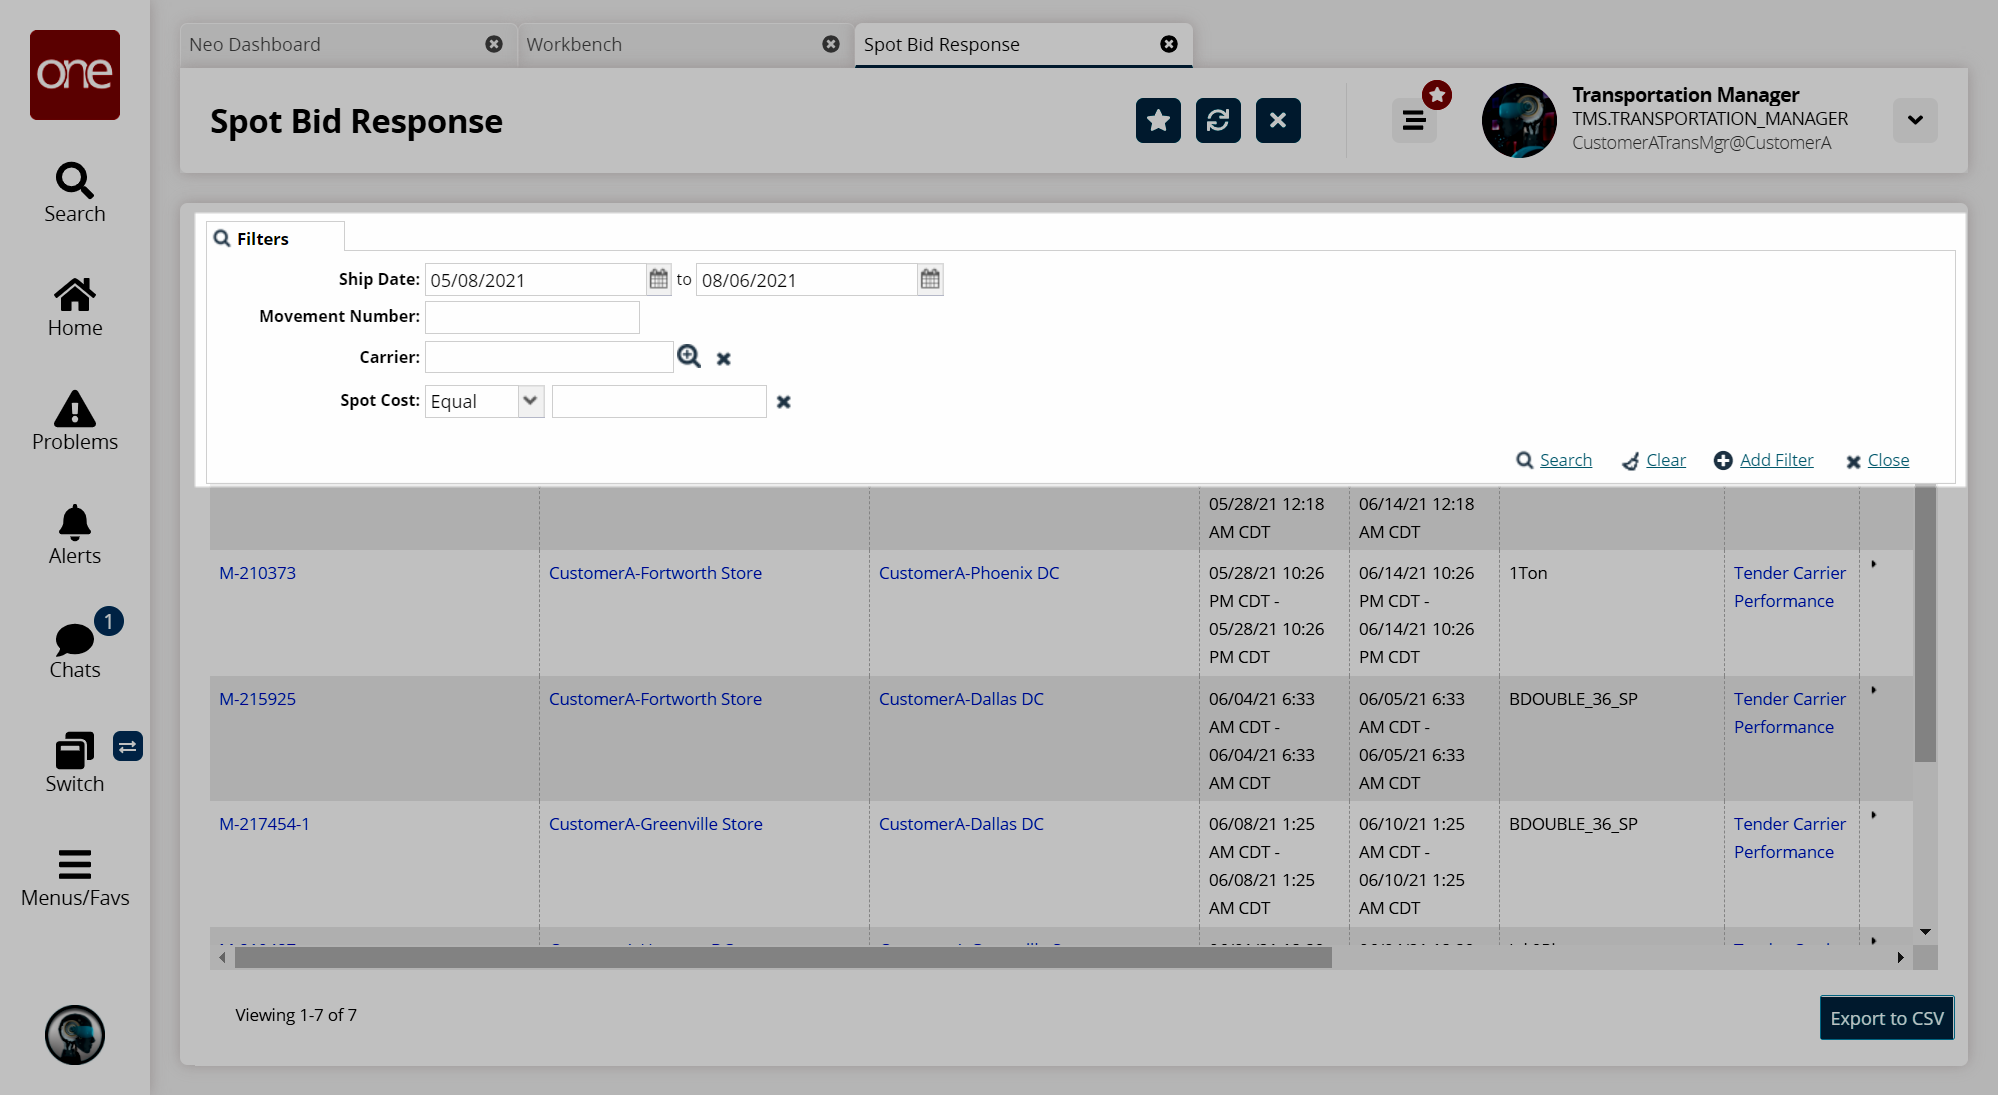Click Export to CSV button
The width and height of the screenshot is (1998, 1095).
click(x=1886, y=1018)
